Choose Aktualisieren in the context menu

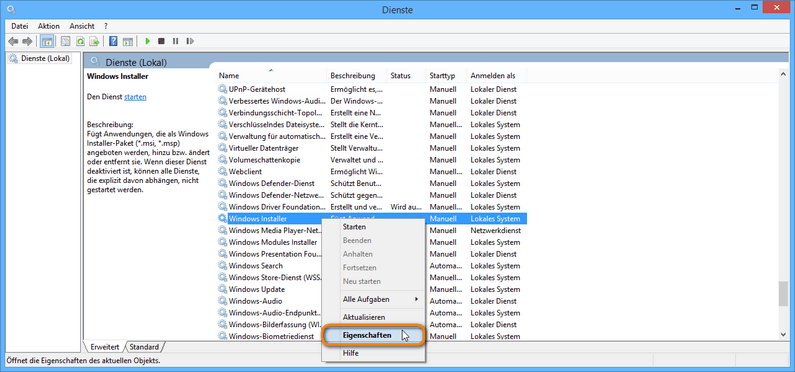[x=374, y=317]
